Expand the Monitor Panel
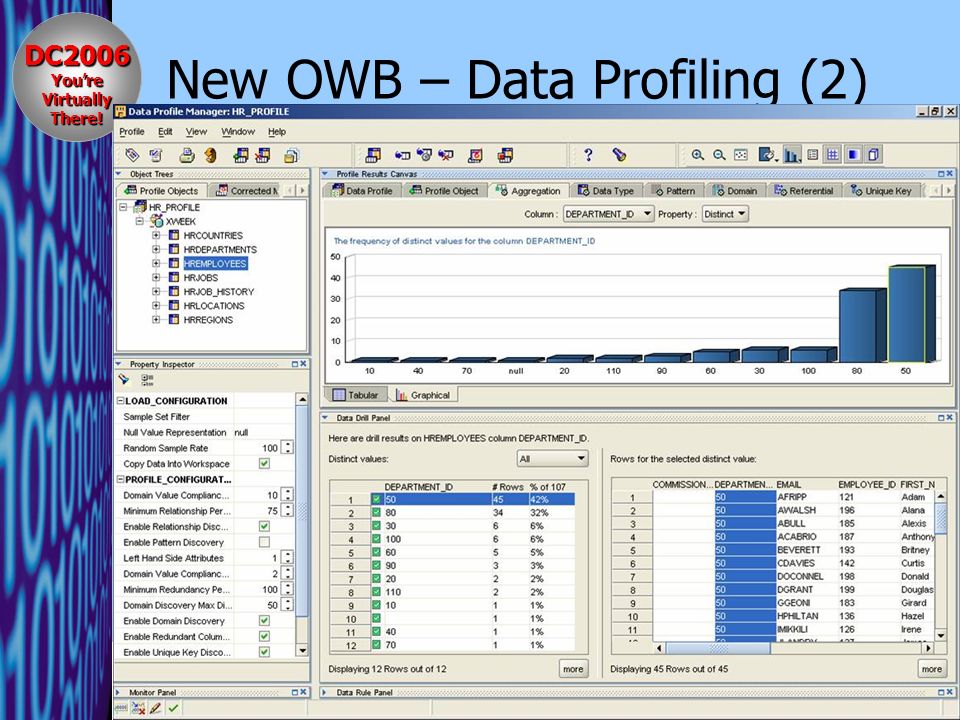The image size is (960, 720). point(118,692)
